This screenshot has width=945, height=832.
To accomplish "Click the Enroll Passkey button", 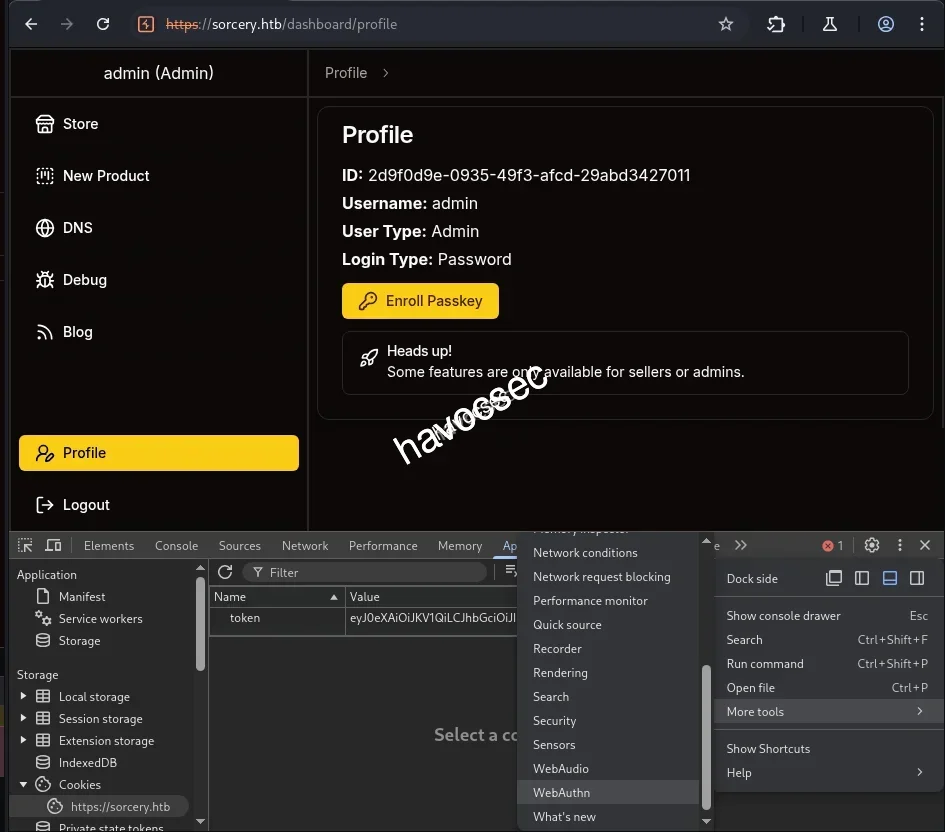I will pos(419,300).
